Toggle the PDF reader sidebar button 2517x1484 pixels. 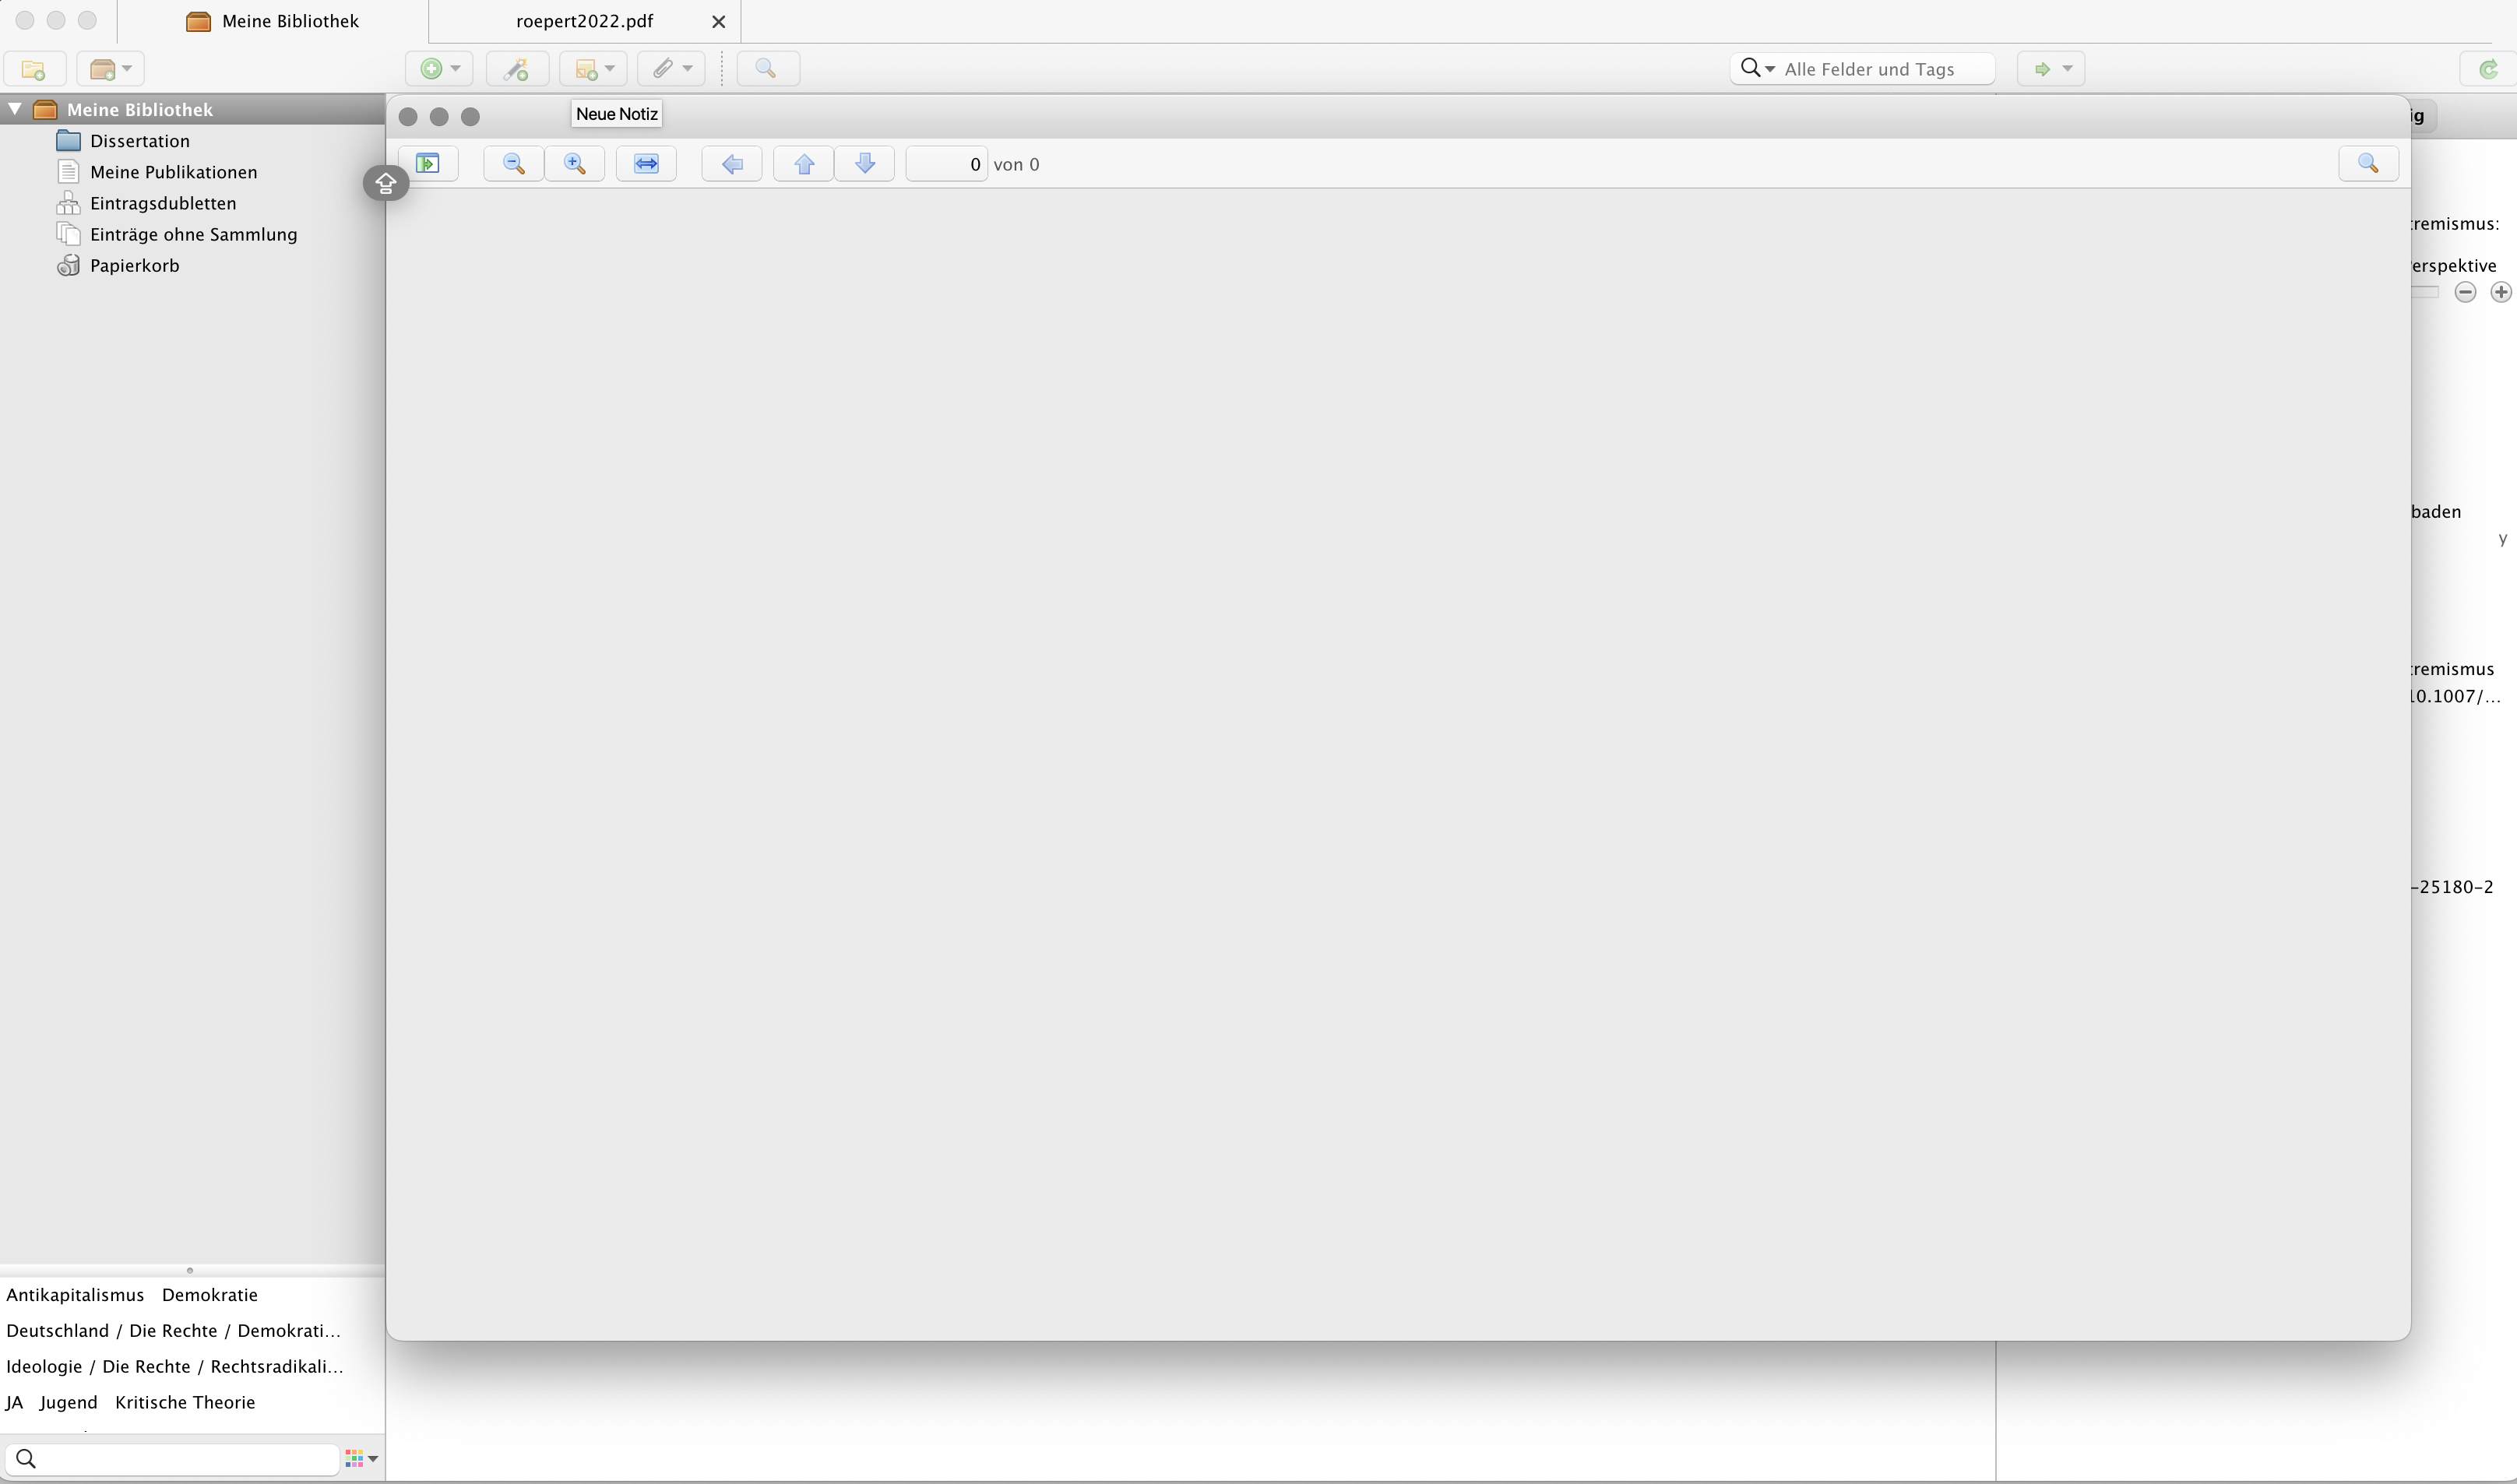tap(428, 164)
